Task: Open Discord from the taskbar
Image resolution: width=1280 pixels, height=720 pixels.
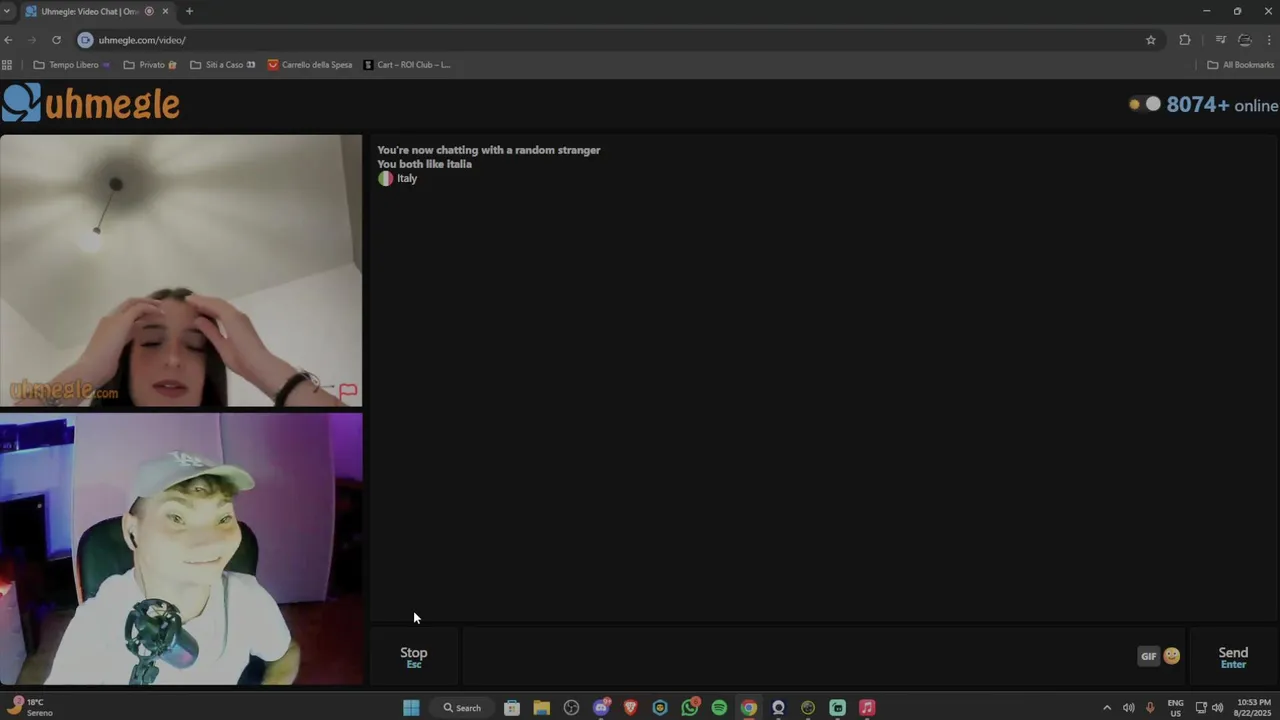Action: [601, 708]
